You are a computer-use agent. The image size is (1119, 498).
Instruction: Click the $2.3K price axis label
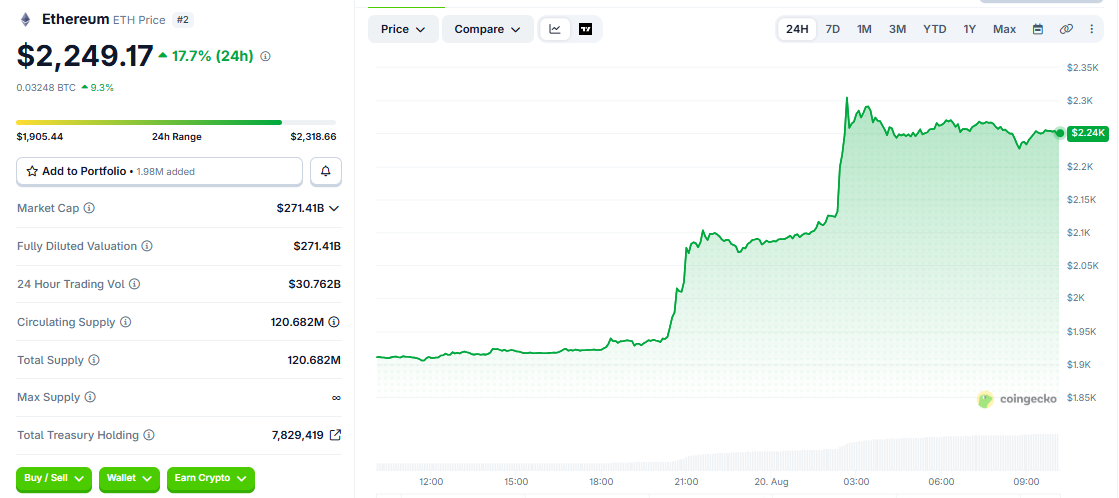(1079, 101)
